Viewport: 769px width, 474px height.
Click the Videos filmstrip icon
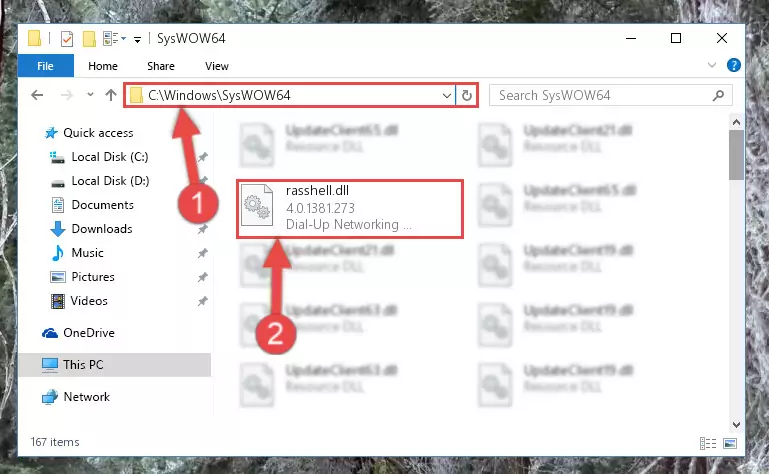[x=58, y=301]
